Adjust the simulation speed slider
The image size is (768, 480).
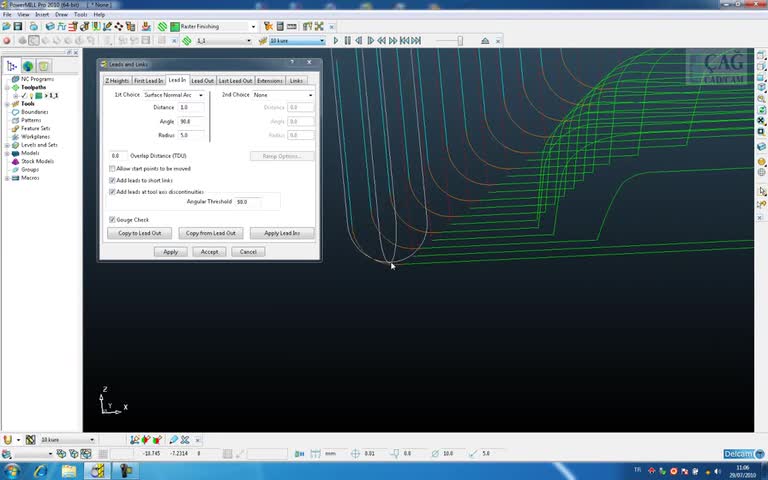tap(460, 41)
